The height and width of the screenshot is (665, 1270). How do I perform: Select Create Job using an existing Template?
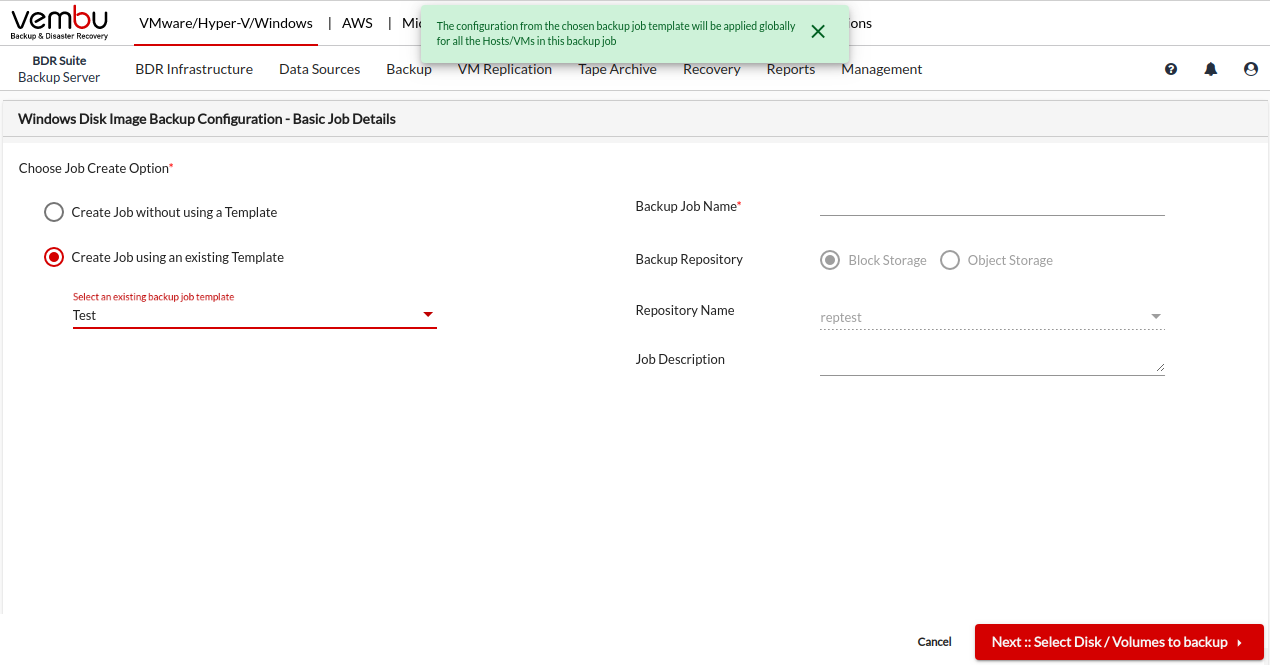(54, 257)
